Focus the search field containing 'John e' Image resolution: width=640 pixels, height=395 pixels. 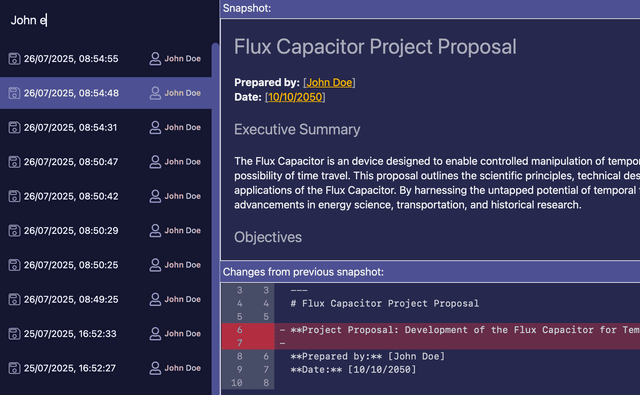coord(106,20)
